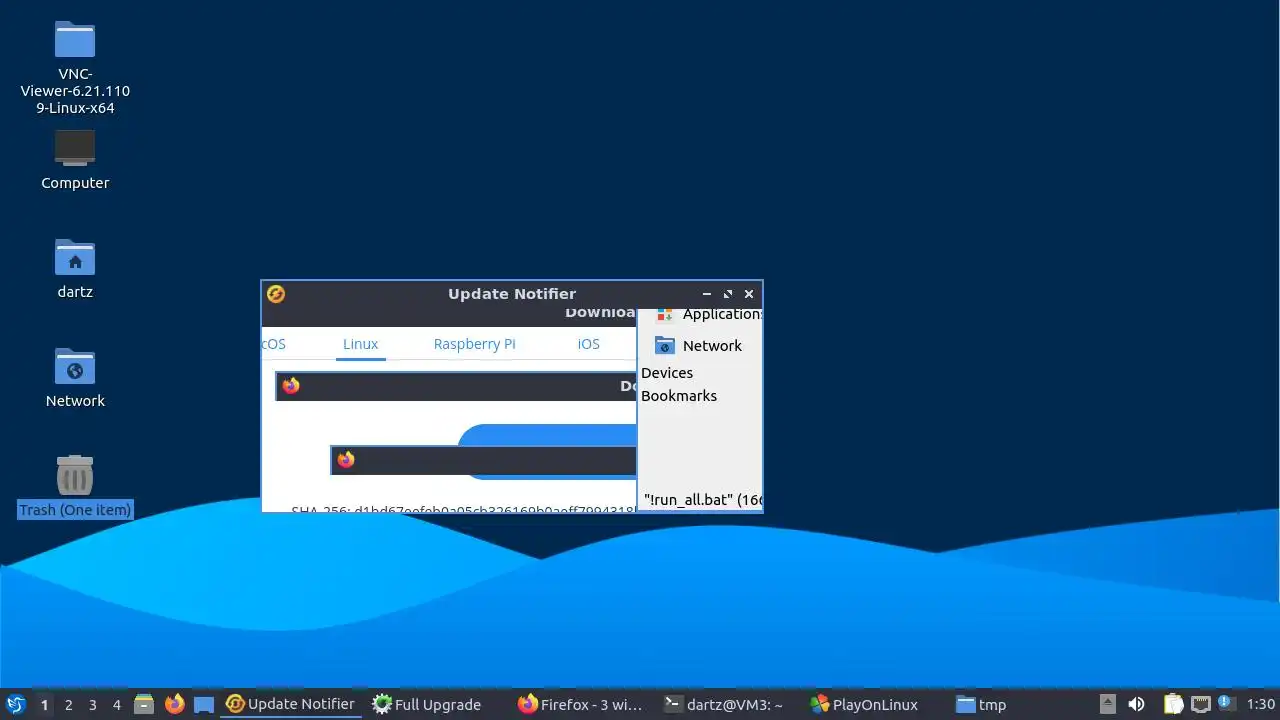Click the Firefox icon in the upper dark bar
Viewport: 1280px width, 720px height.
click(291, 386)
